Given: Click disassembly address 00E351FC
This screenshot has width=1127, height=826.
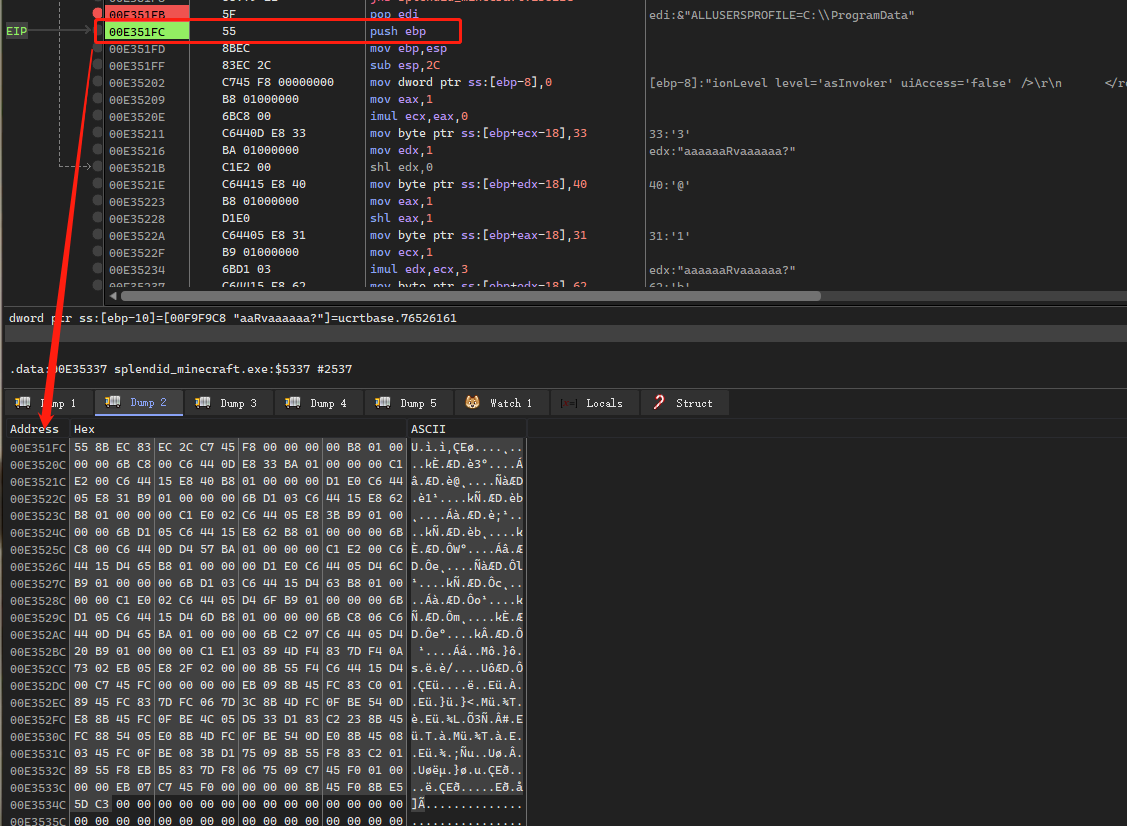Looking at the screenshot, I should click(137, 32).
